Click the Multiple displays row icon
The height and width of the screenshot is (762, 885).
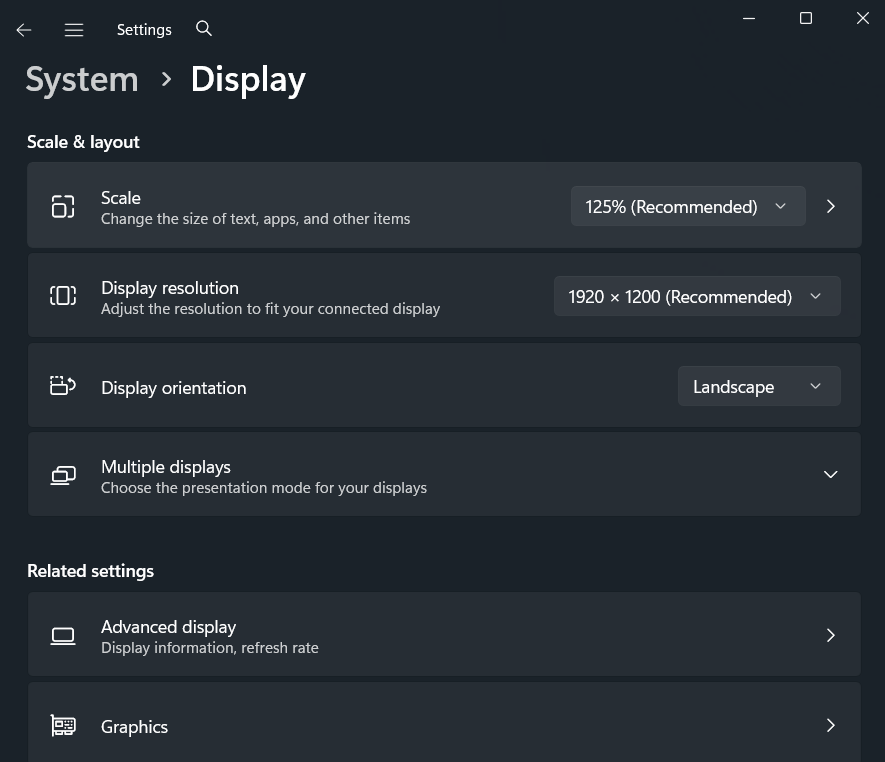pos(63,475)
